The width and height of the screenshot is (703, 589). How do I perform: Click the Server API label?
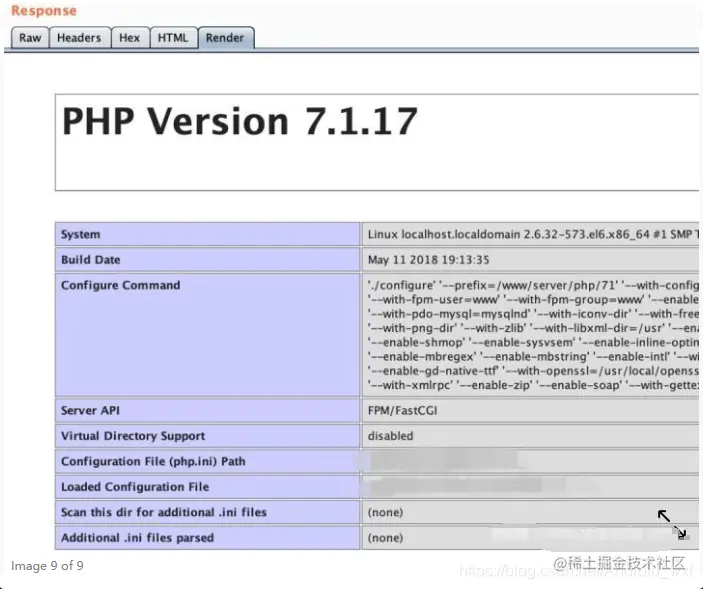coord(90,411)
